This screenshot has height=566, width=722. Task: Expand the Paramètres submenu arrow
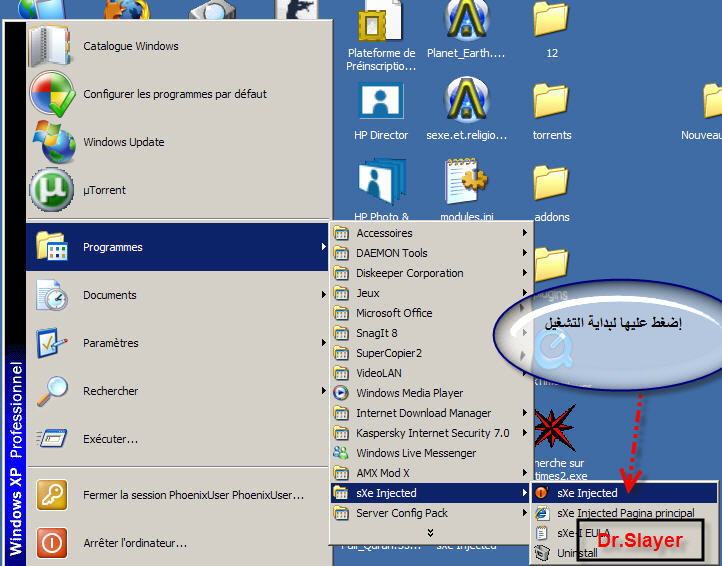[x=324, y=343]
